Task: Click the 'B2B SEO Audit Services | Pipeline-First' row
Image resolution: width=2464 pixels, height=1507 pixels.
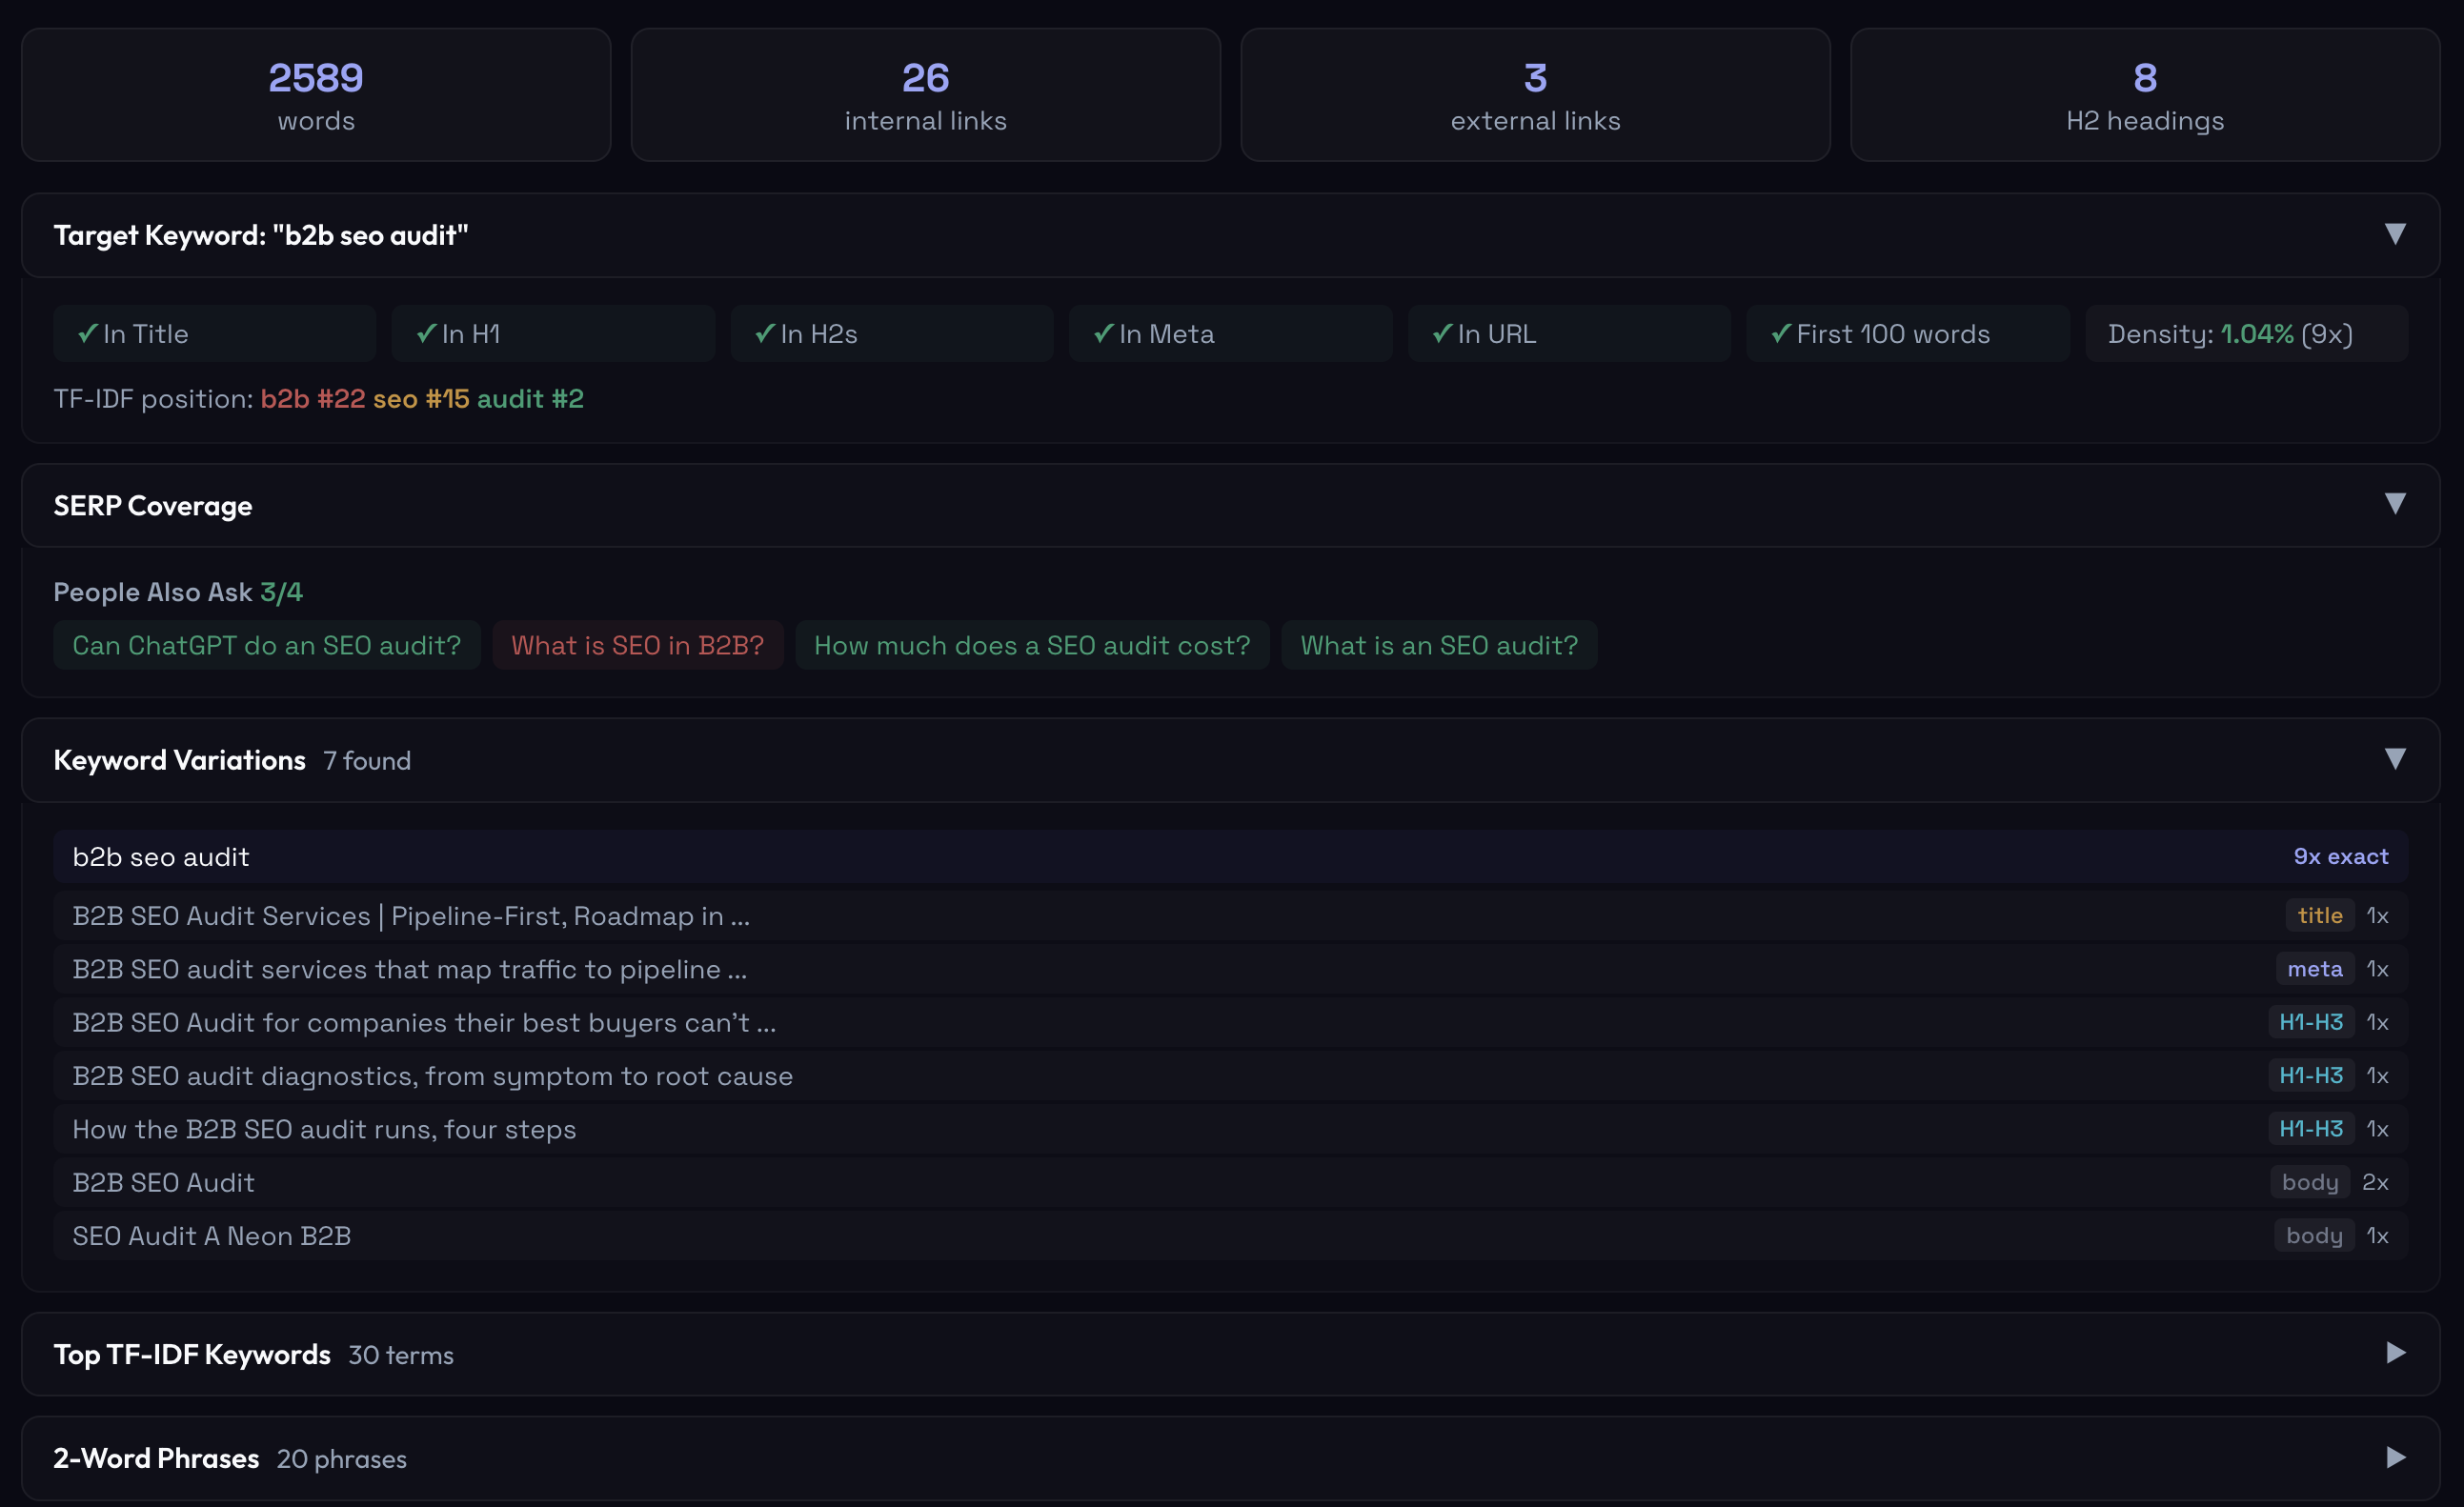Action: tap(1230, 916)
